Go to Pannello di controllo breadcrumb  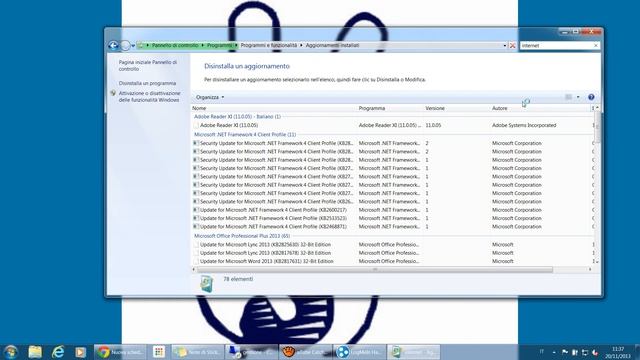(x=175, y=46)
